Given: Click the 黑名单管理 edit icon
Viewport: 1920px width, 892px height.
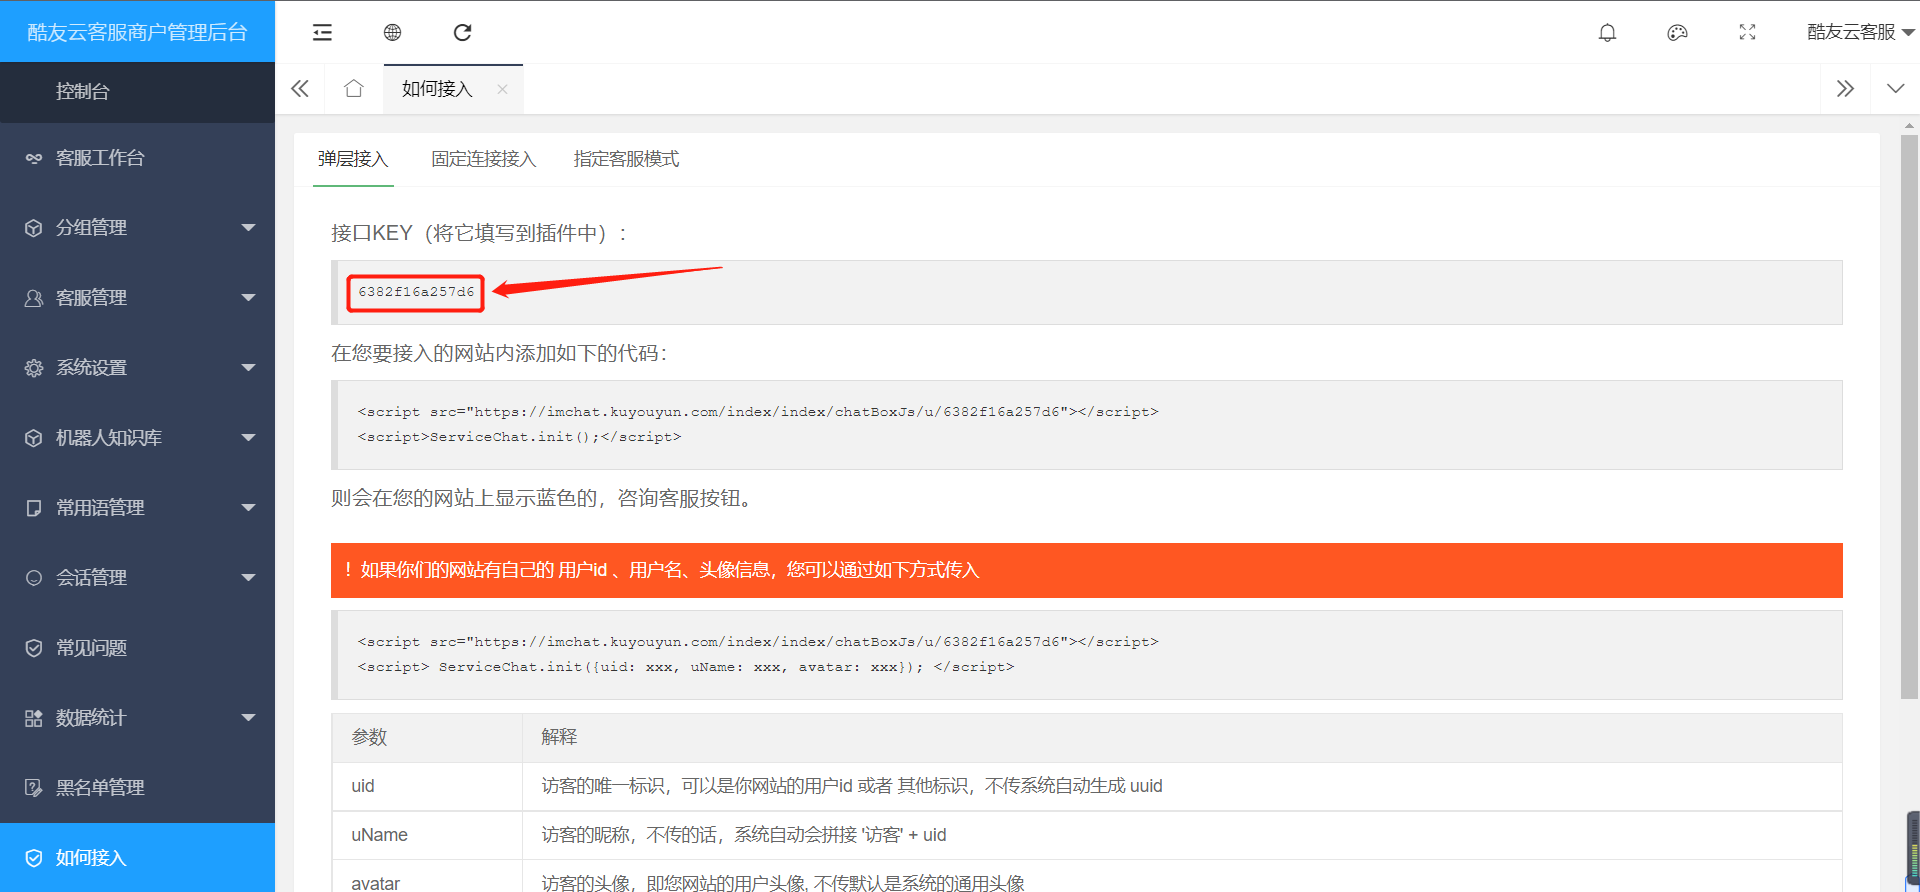Looking at the screenshot, I should (x=34, y=788).
